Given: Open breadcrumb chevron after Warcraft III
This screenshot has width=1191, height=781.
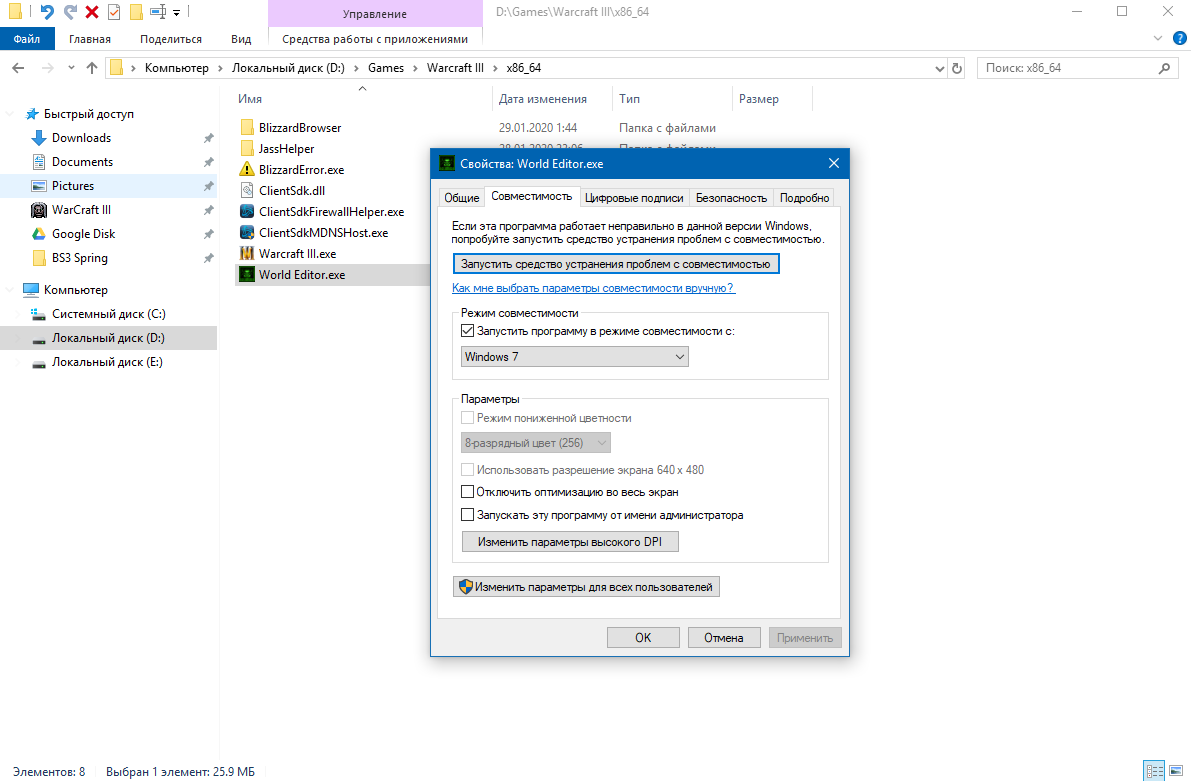Looking at the screenshot, I should (495, 68).
